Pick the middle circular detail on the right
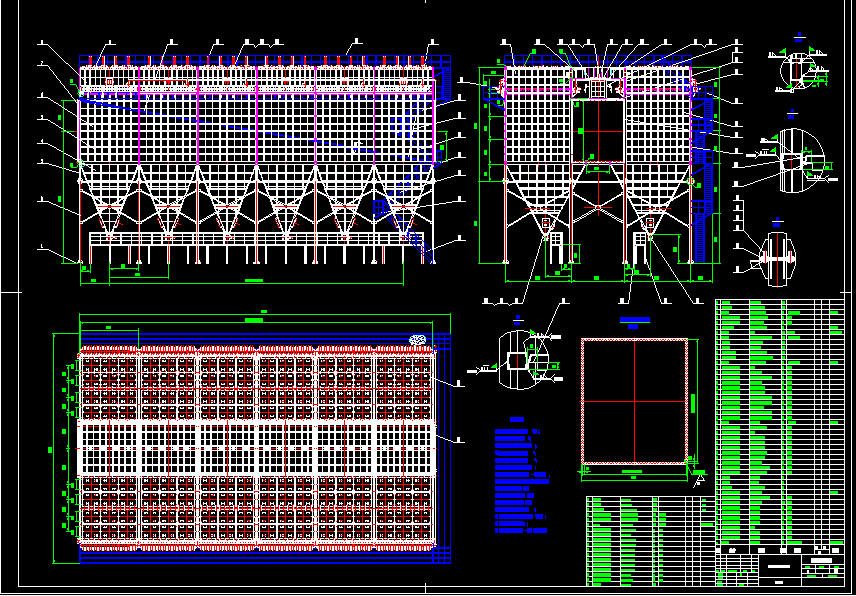Image resolution: width=856 pixels, height=596 pixels. click(x=800, y=160)
